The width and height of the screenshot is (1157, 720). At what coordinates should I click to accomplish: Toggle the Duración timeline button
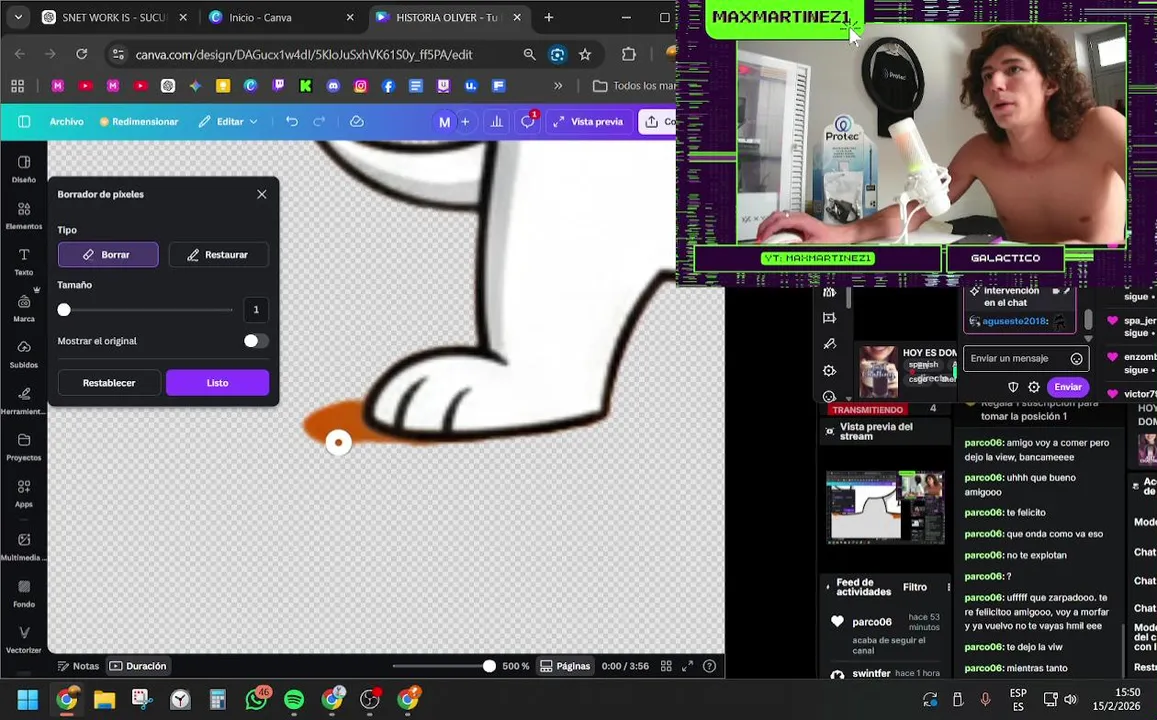click(x=138, y=666)
